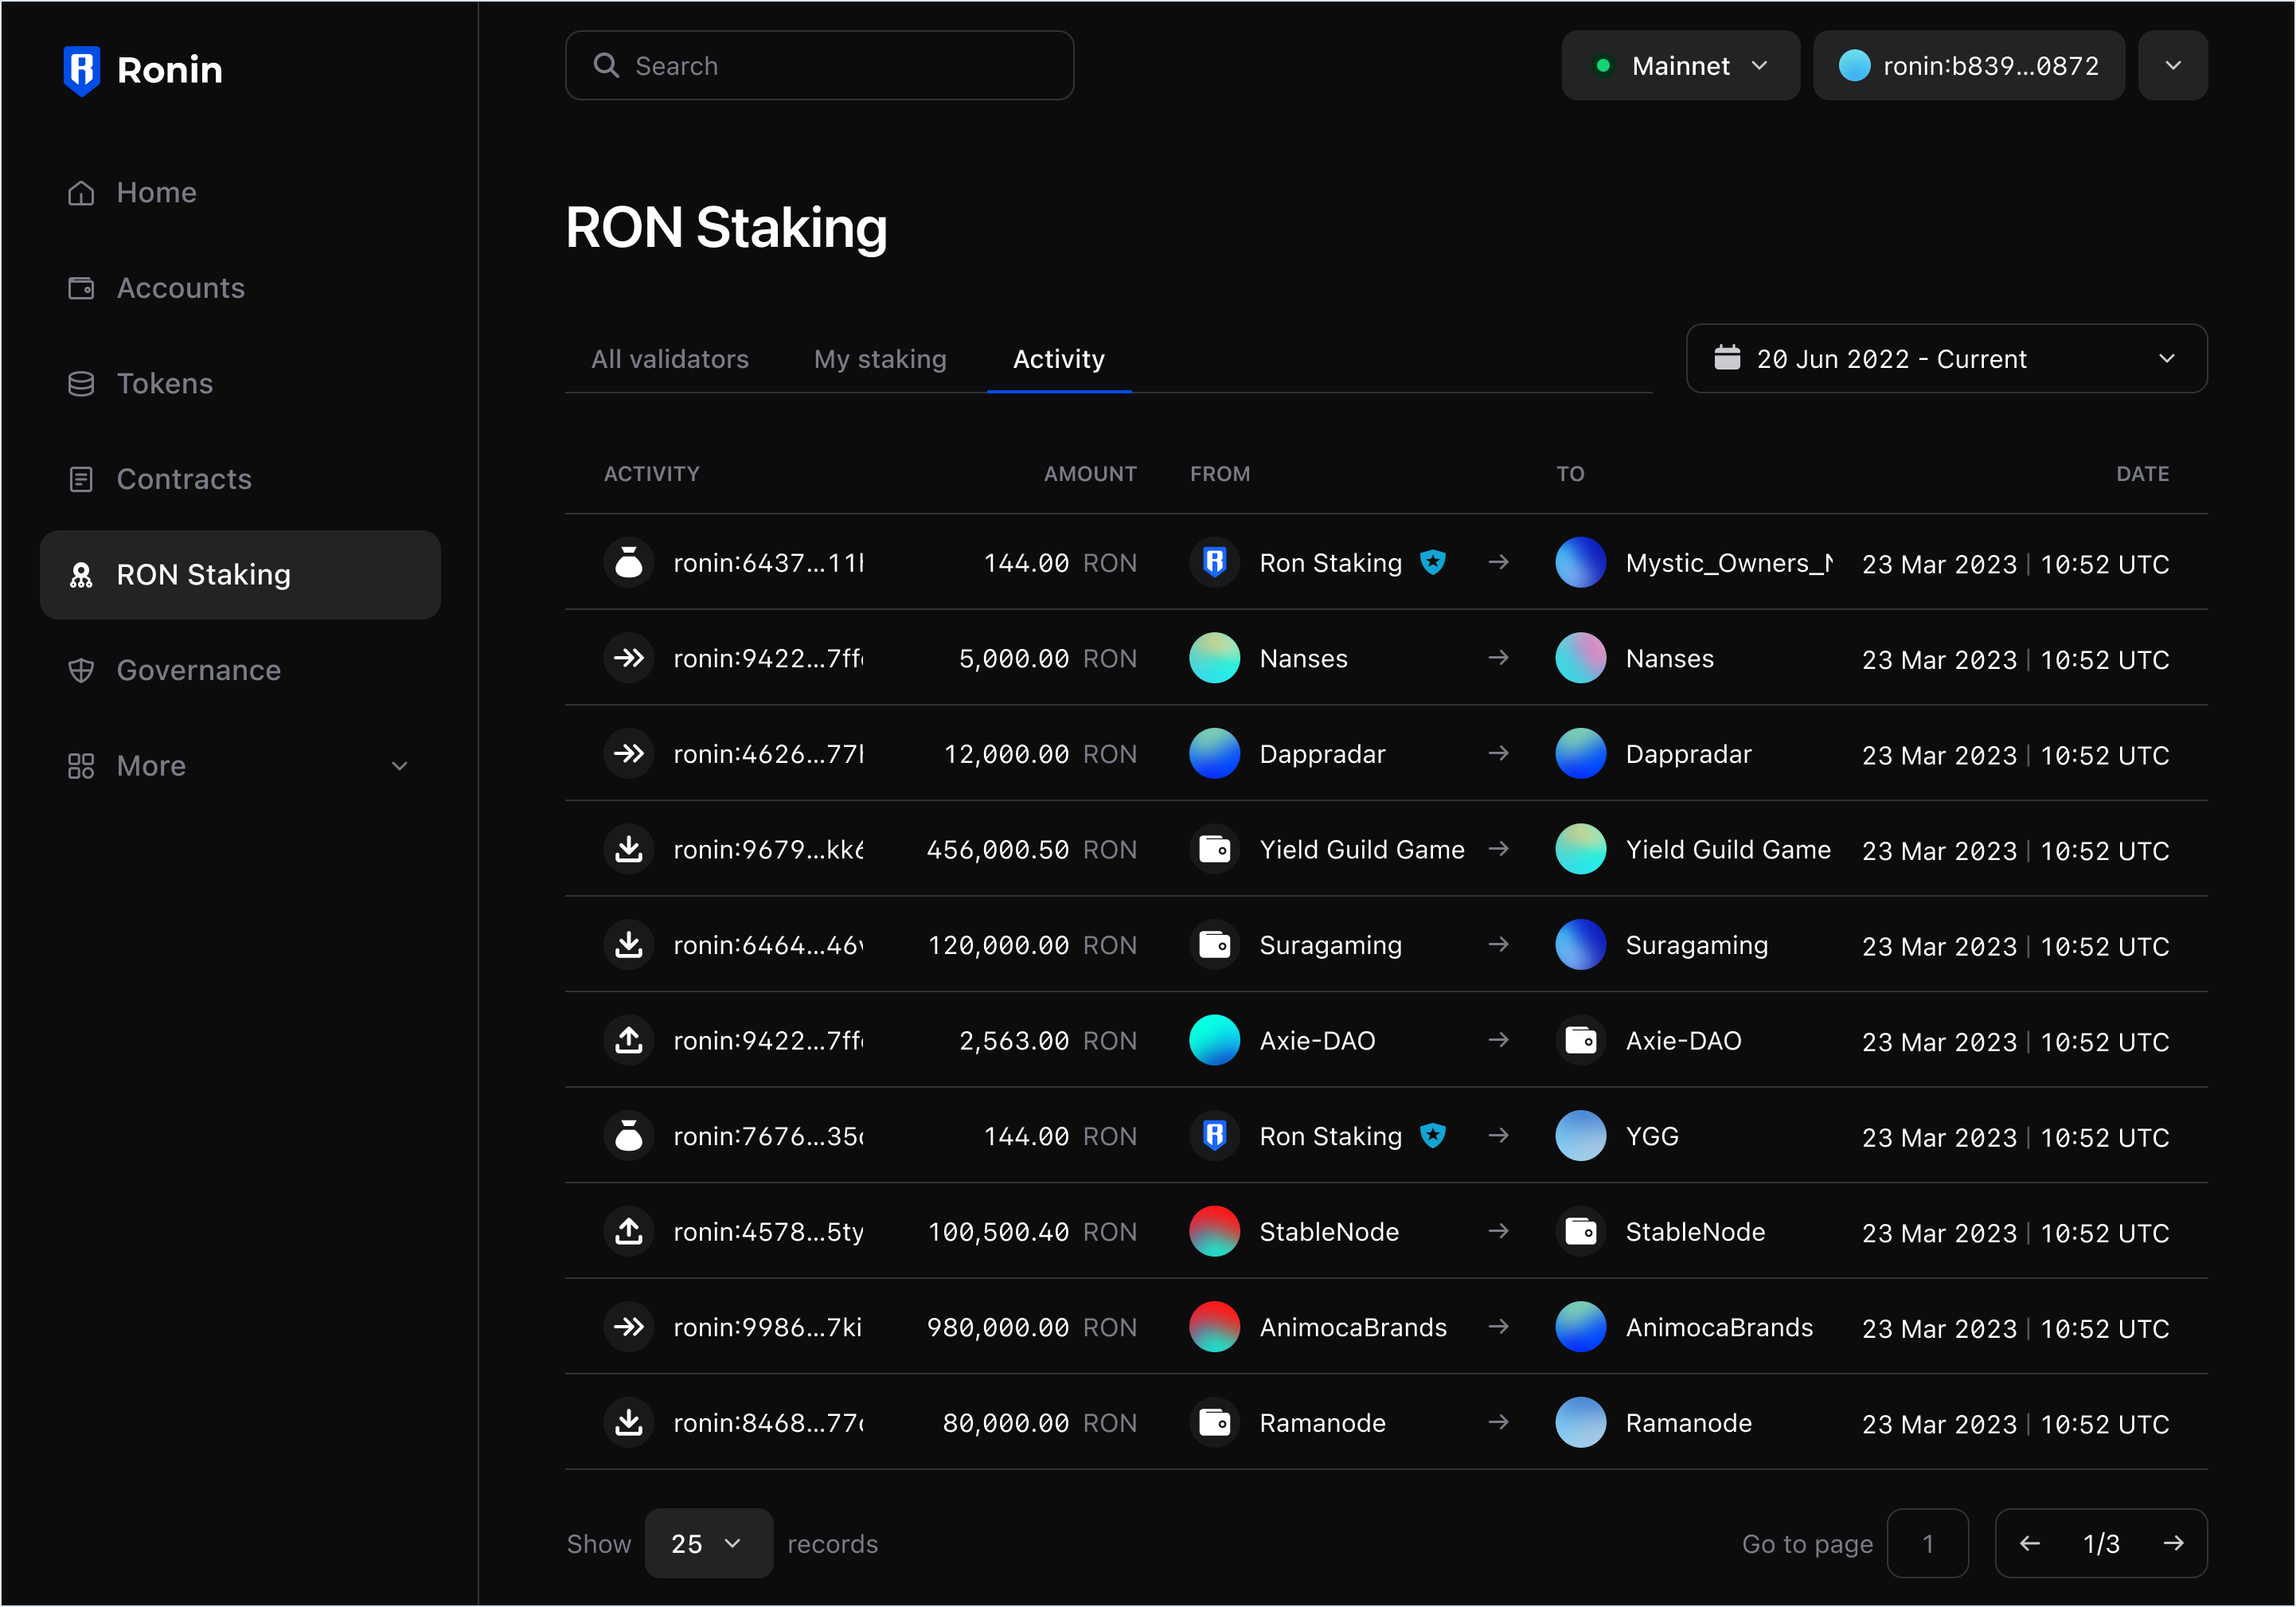Click the magnifier icon in the search box
The width and height of the screenshot is (2296, 1607).
pyautogui.click(x=606, y=65)
